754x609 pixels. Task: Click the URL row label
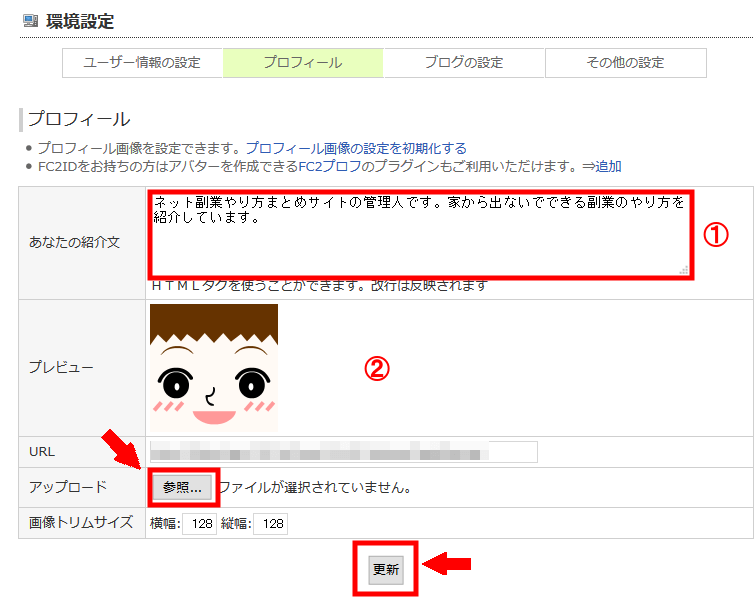[x=42, y=452]
